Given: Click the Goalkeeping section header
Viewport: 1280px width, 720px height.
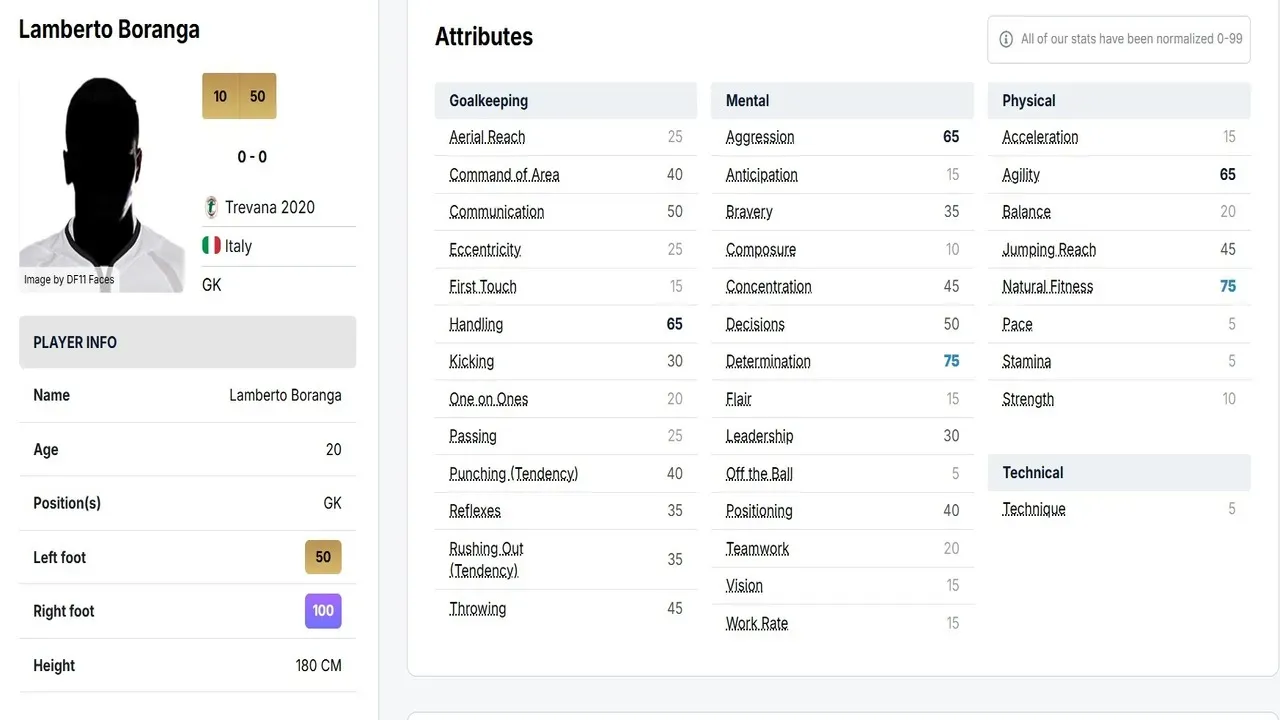Looking at the screenshot, I should (x=566, y=100).
